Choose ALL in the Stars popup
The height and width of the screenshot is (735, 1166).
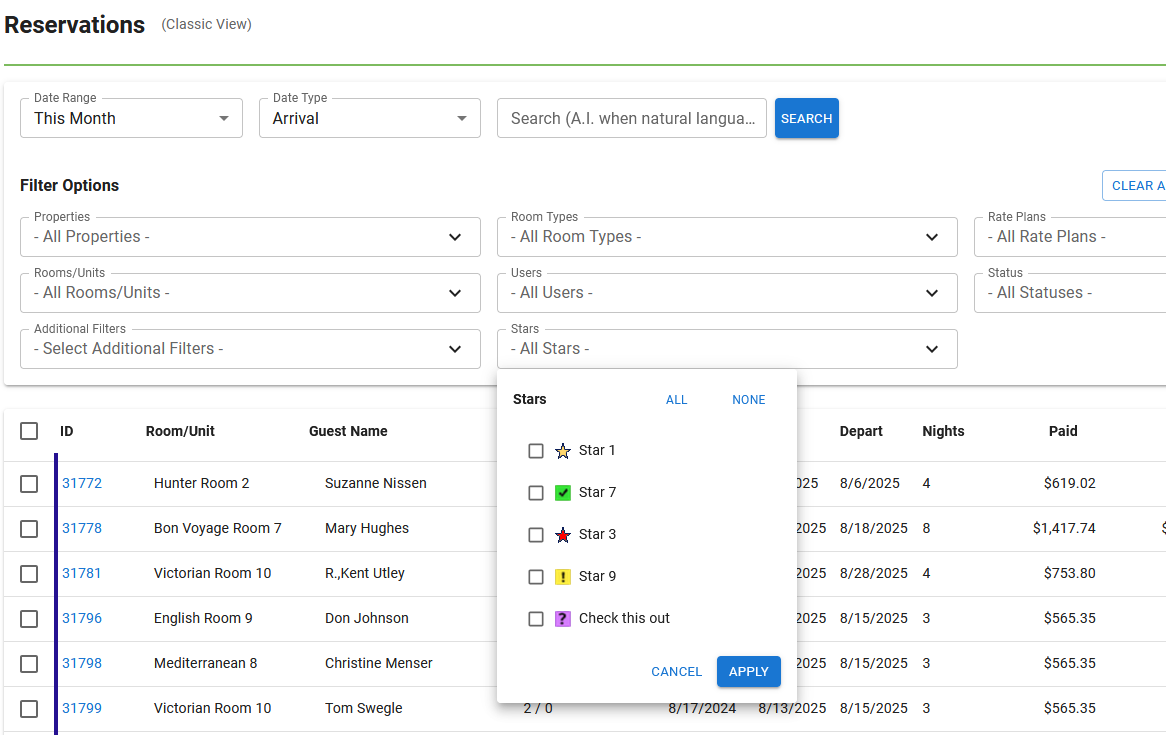(x=677, y=400)
